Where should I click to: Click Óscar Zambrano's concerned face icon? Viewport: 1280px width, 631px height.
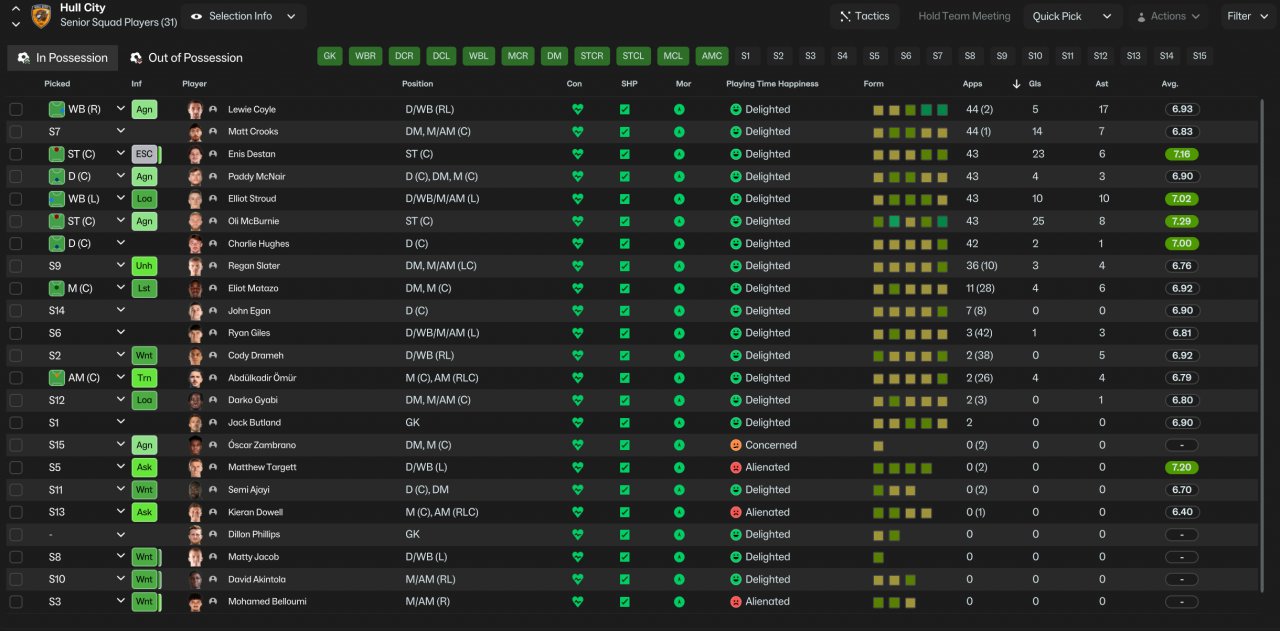[x=736, y=445]
